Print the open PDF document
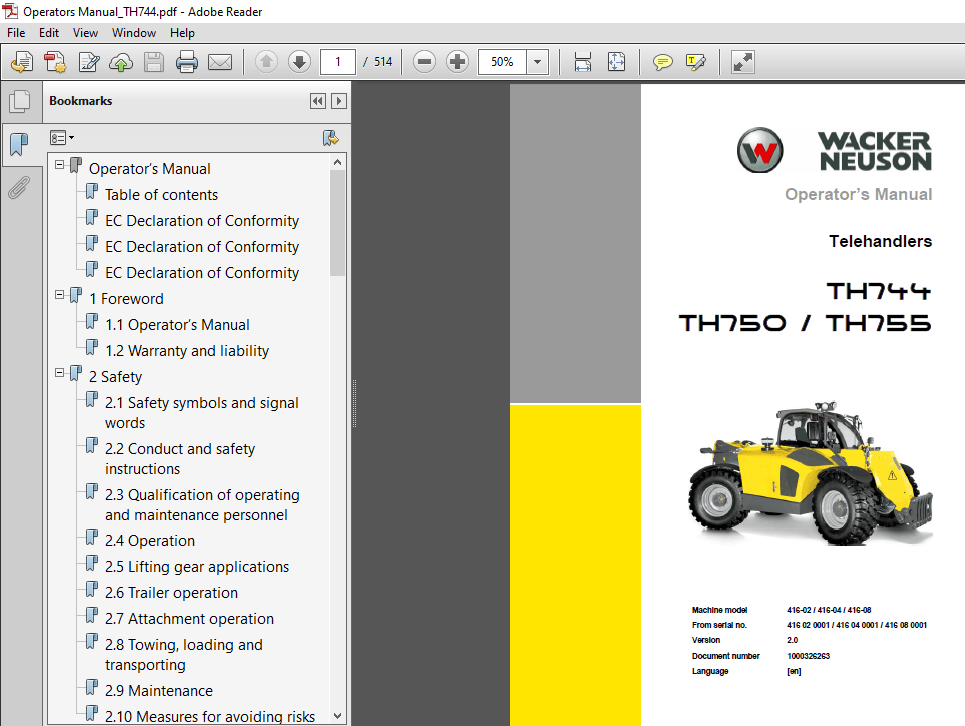This screenshot has width=965, height=726. coord(187,61)
